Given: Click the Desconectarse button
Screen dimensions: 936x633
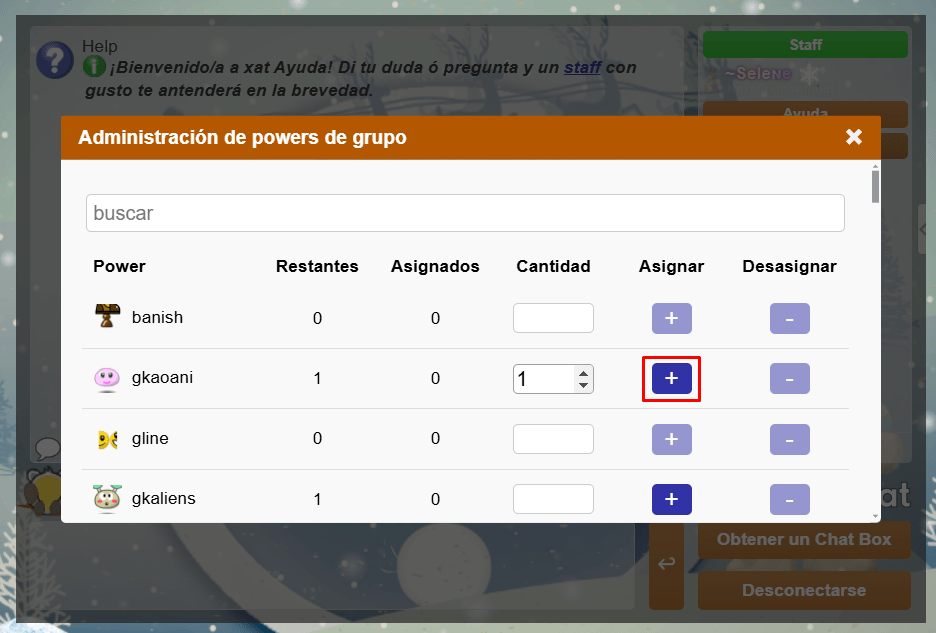Looking at the screenshot, I should point(803,590).
